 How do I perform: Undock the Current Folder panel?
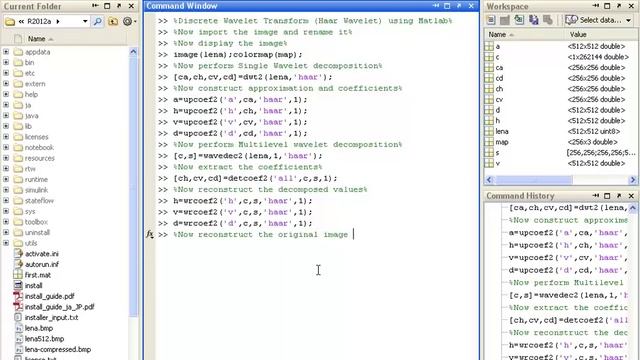tap(119, 6)
